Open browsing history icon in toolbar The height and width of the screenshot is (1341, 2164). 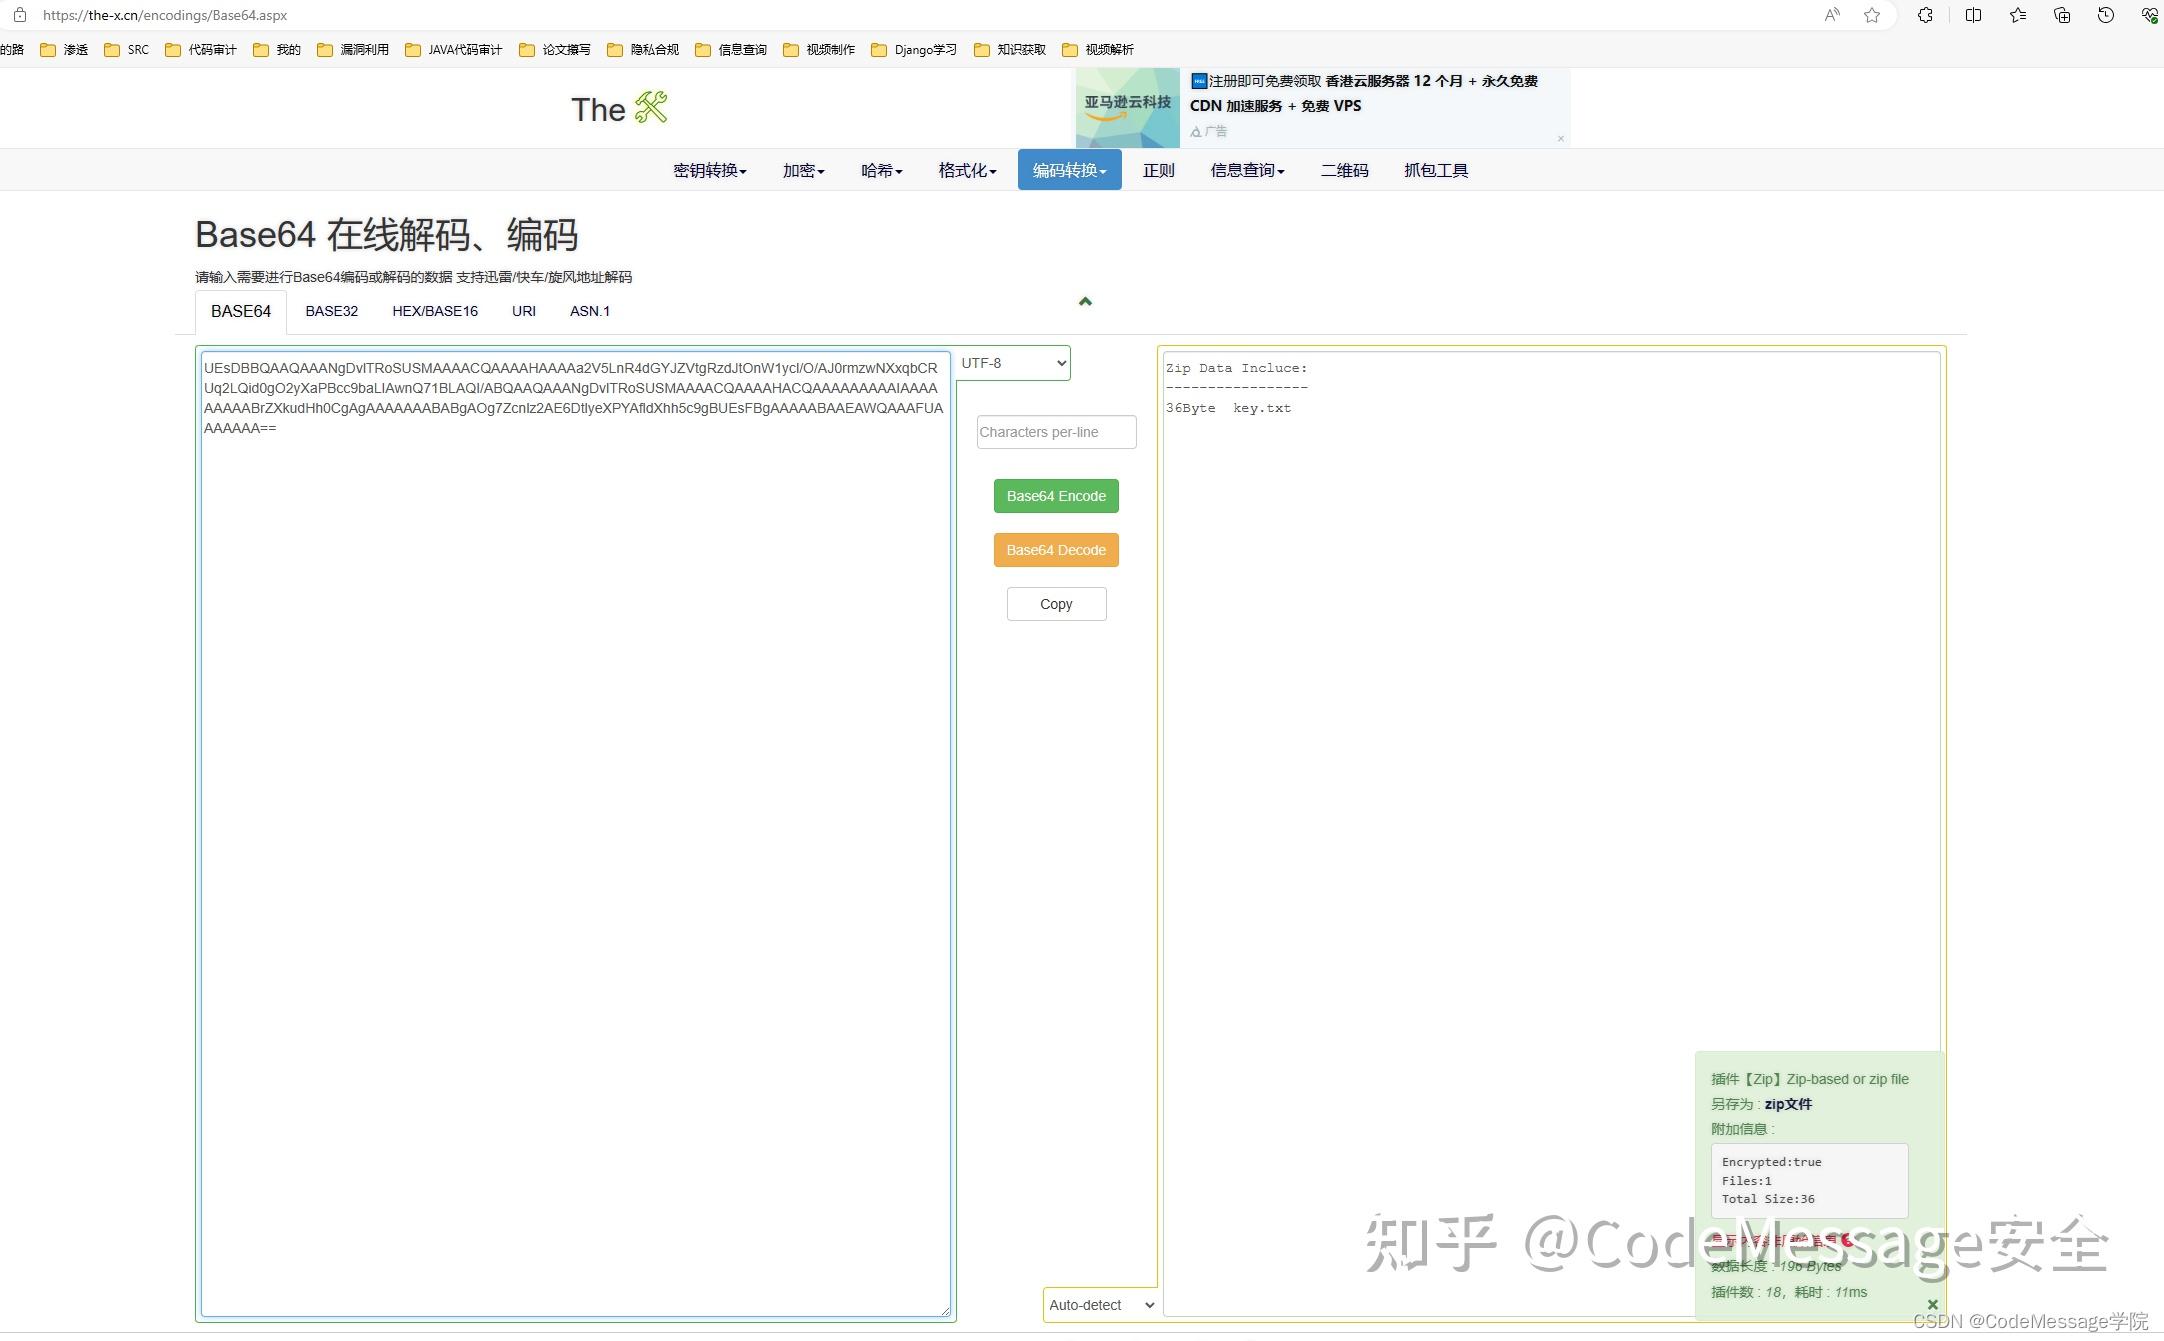(2105, 15)
